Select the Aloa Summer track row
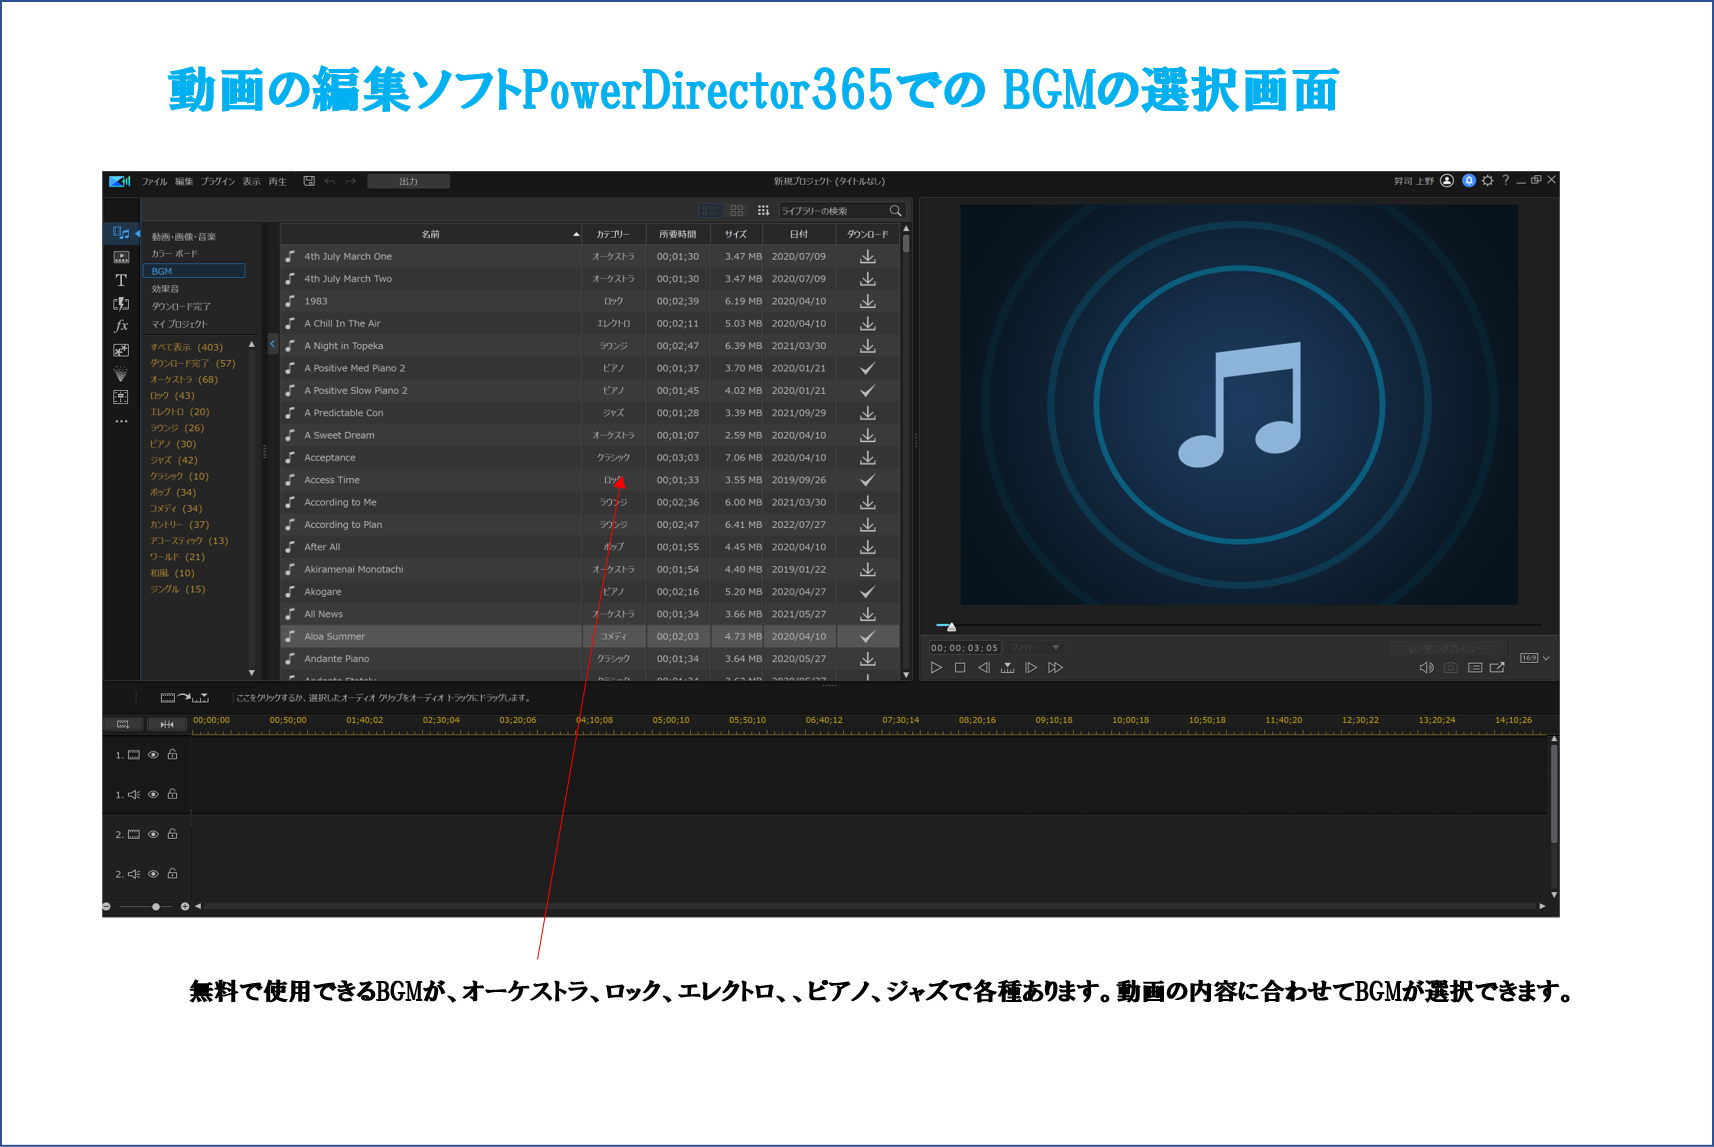This screenshot has width=1714, height=1147. [x=590, y=636]
